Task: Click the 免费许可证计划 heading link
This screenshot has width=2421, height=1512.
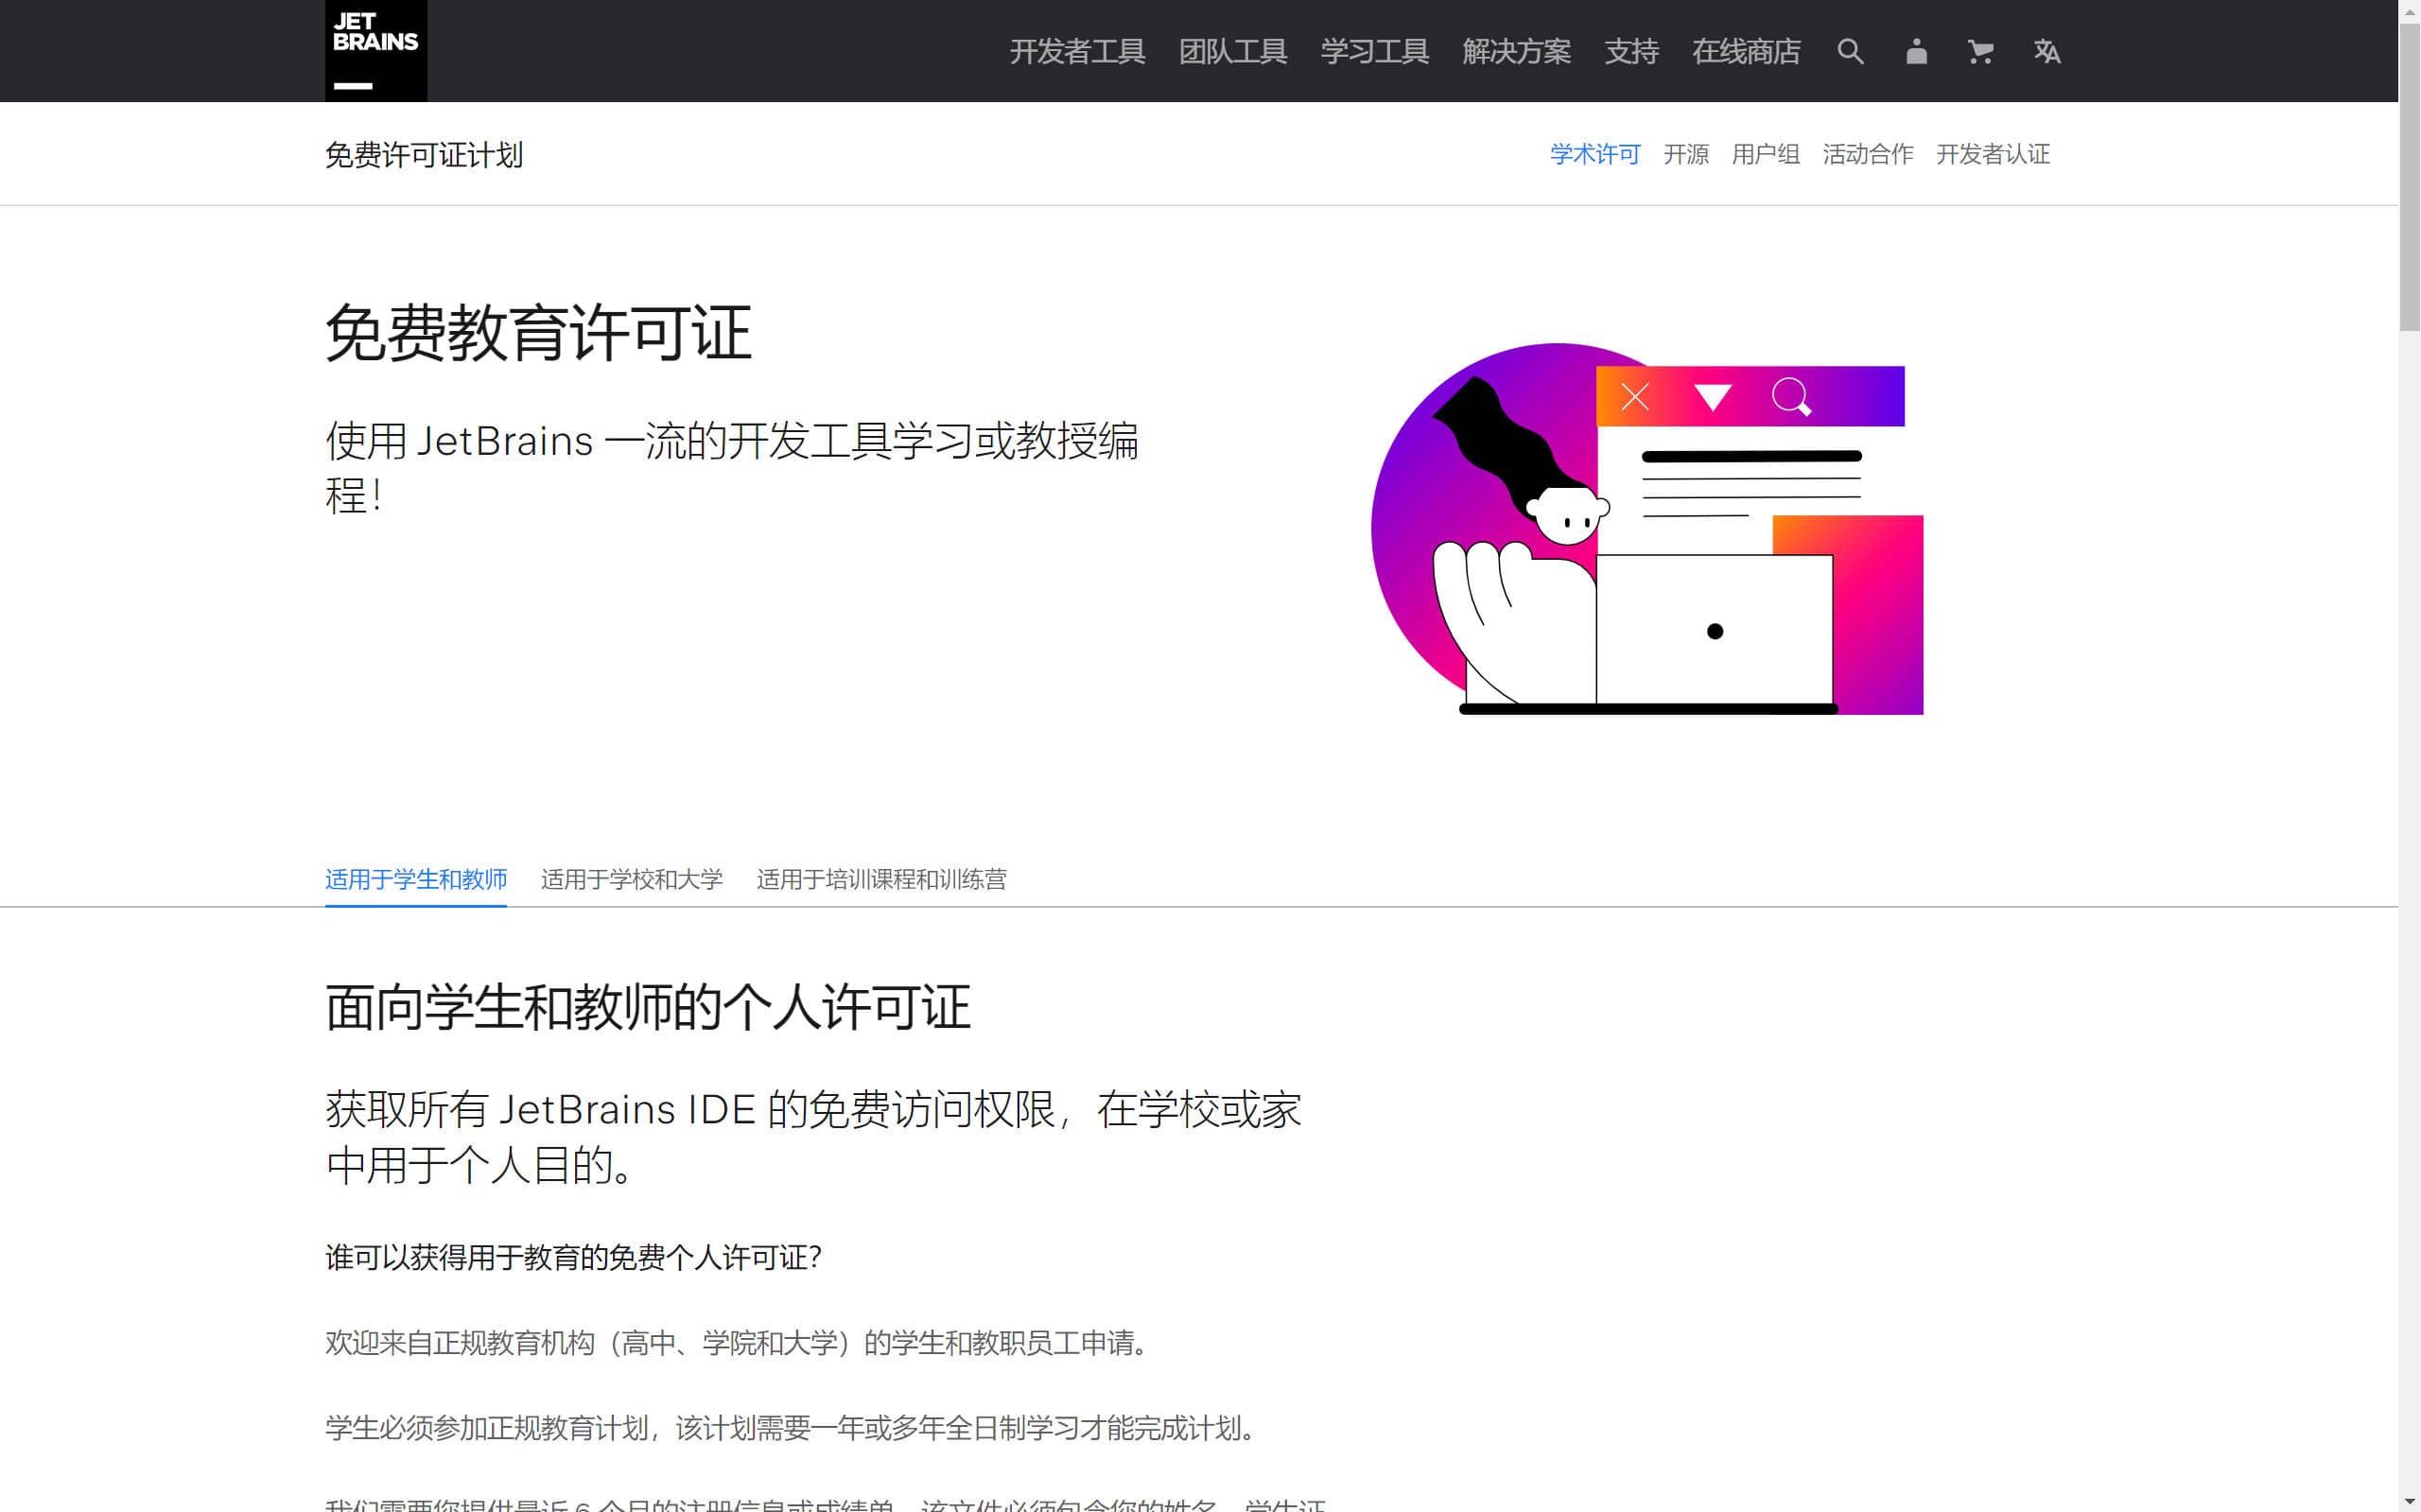Action: click(424, 155)
